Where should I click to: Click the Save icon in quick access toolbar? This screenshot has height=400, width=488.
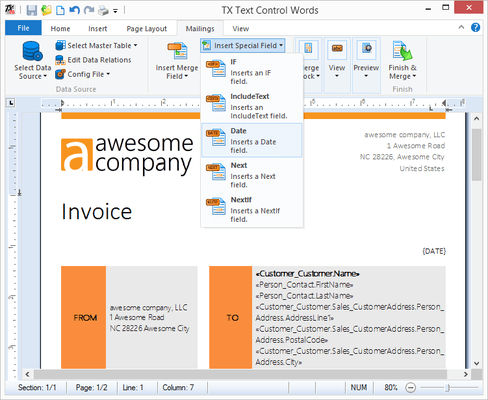(x=32, y=10)
